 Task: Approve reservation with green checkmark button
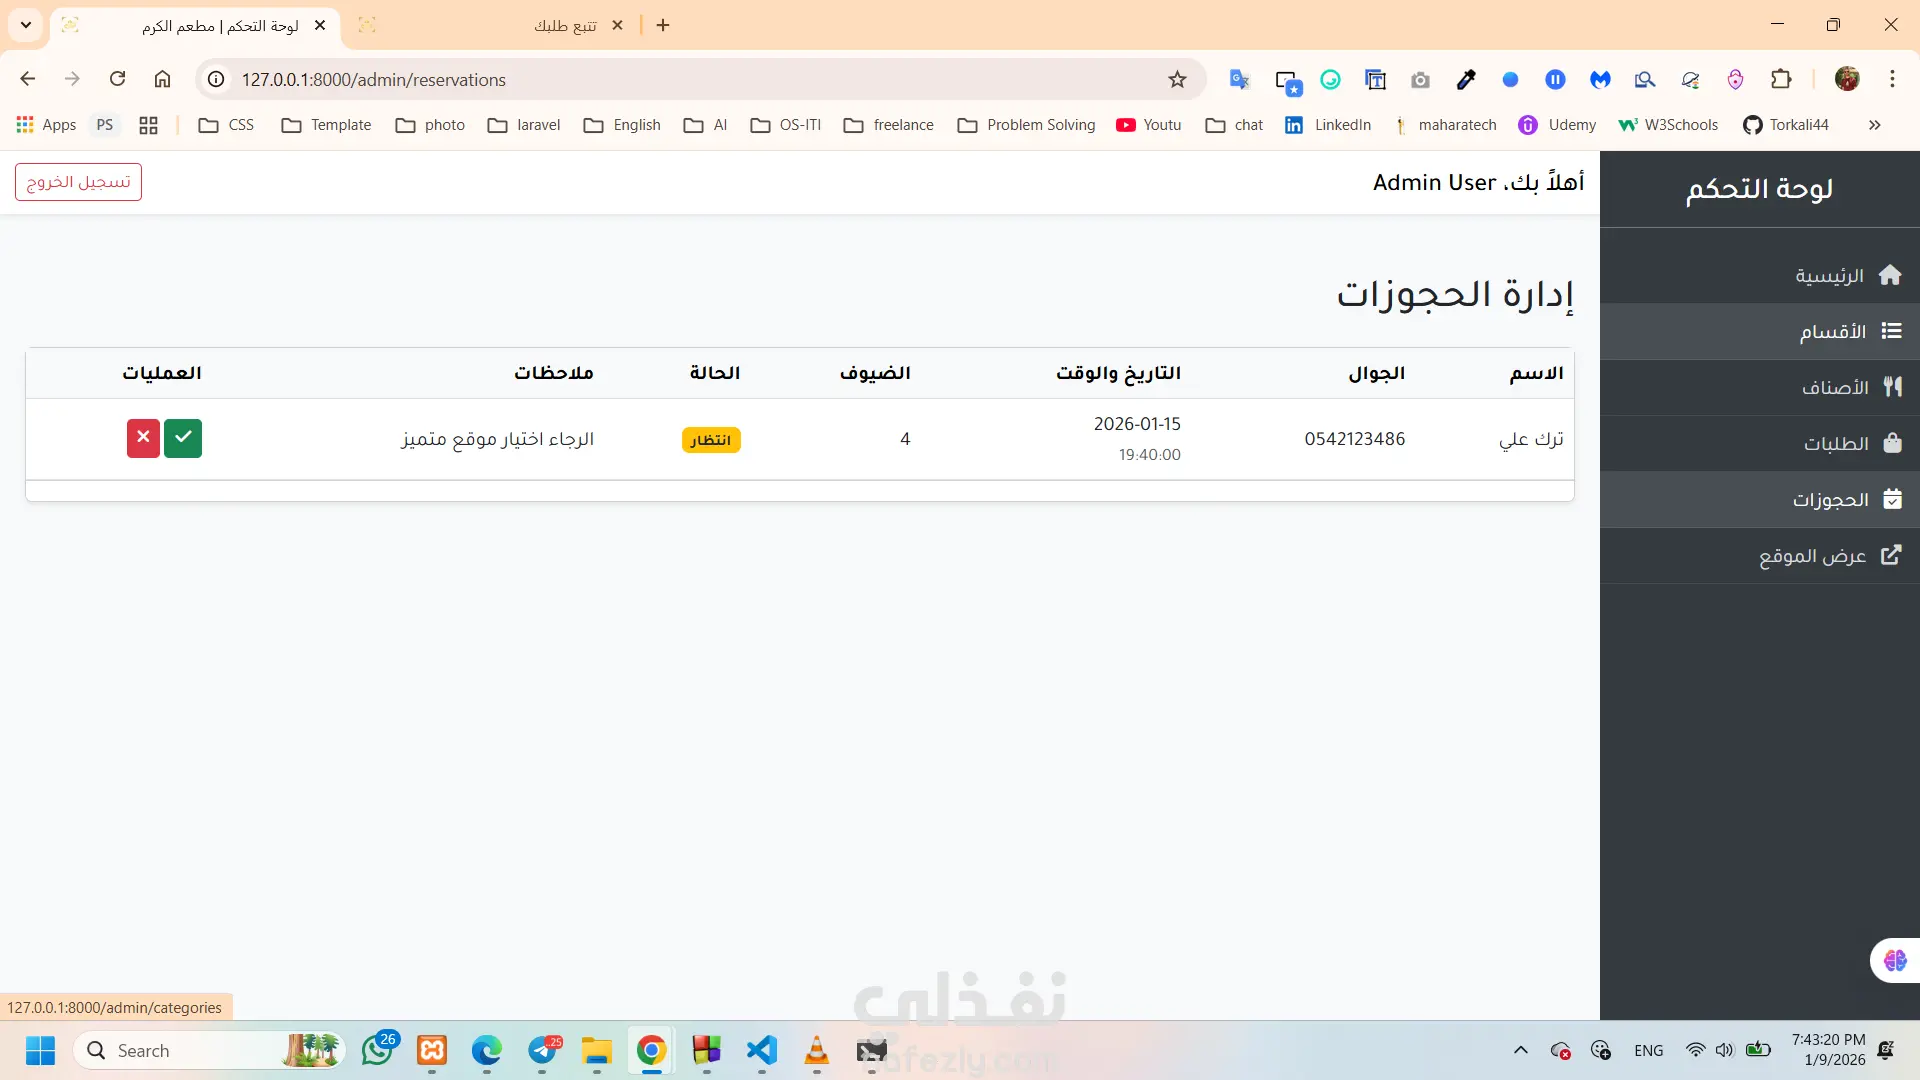coord(183,438)
